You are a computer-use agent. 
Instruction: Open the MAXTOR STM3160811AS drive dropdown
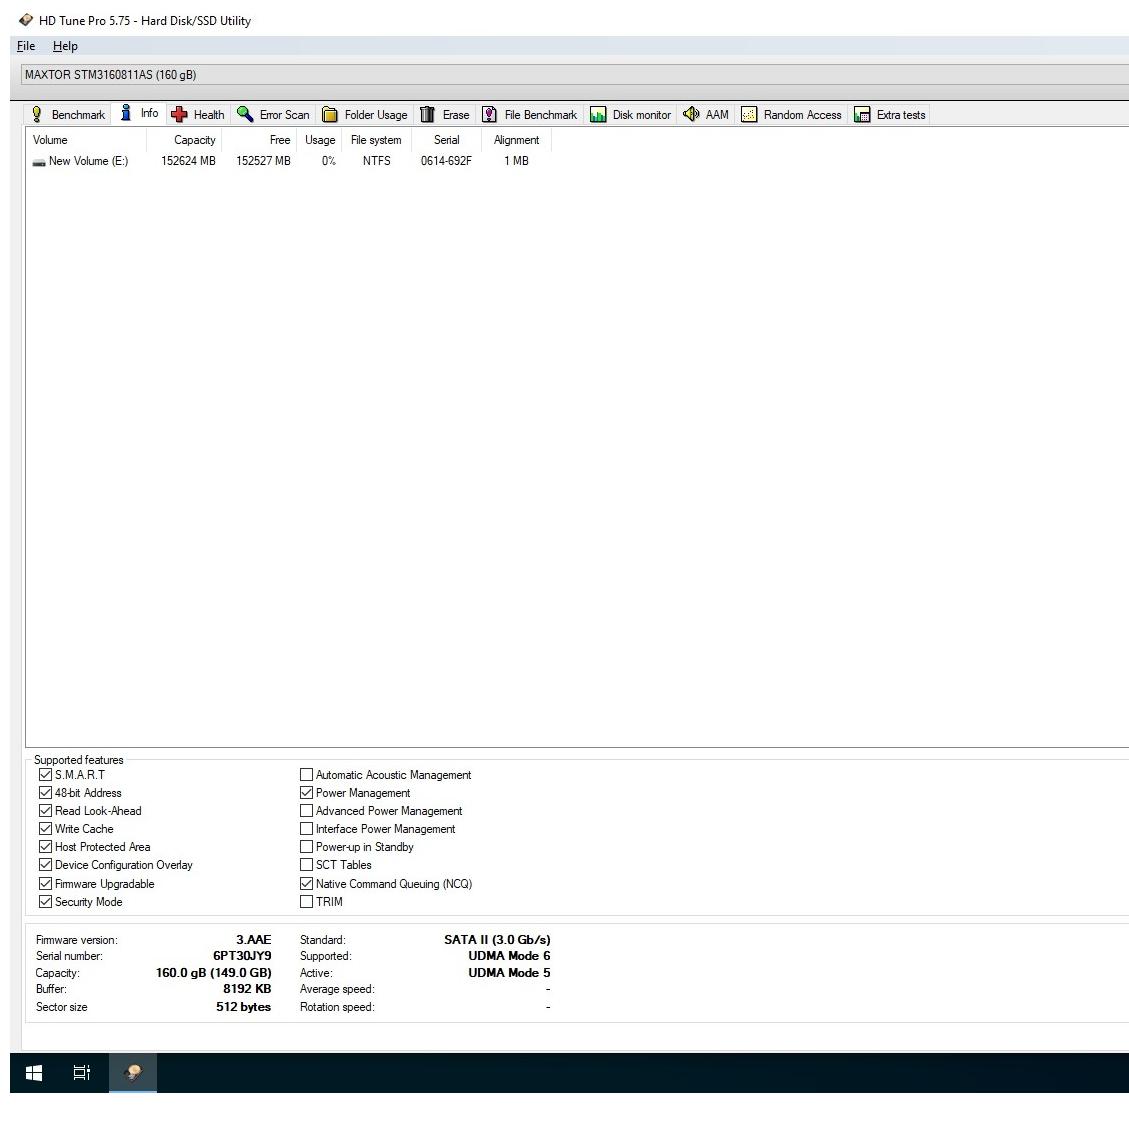[x=570, y=75]
